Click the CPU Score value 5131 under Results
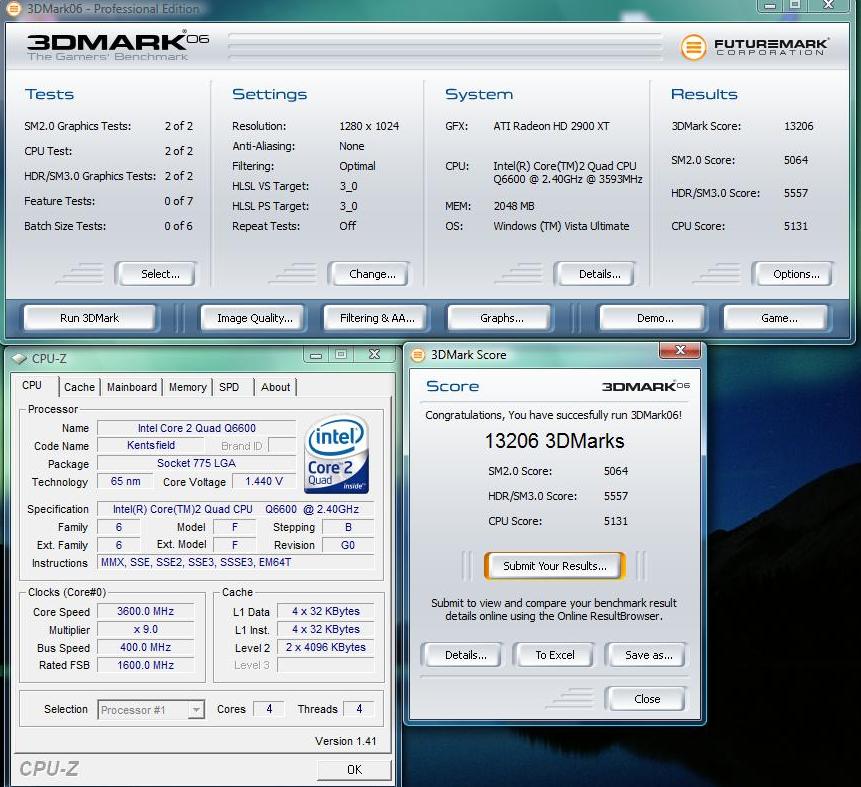 (796, 226)
